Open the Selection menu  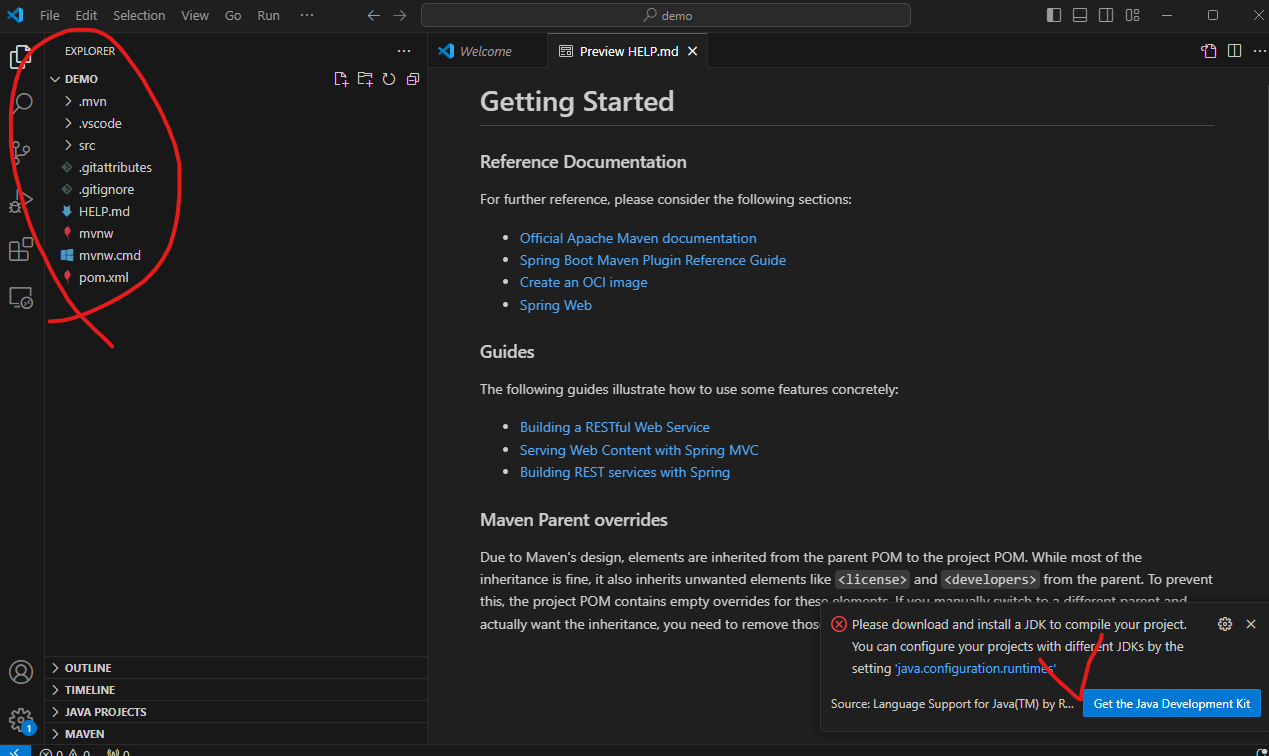tap(139, 15)
